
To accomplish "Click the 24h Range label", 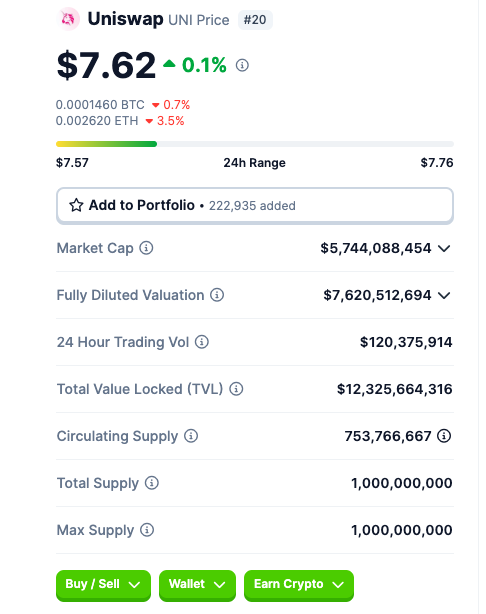I will click(x=255, y=163).
